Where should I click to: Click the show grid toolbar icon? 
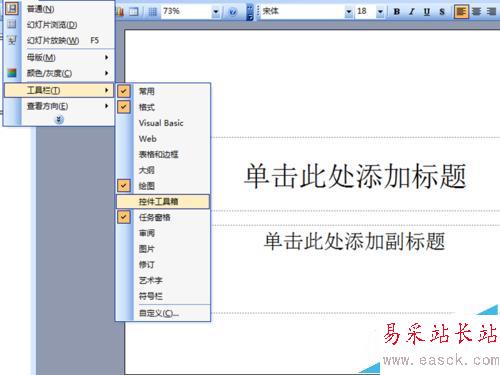153,12
